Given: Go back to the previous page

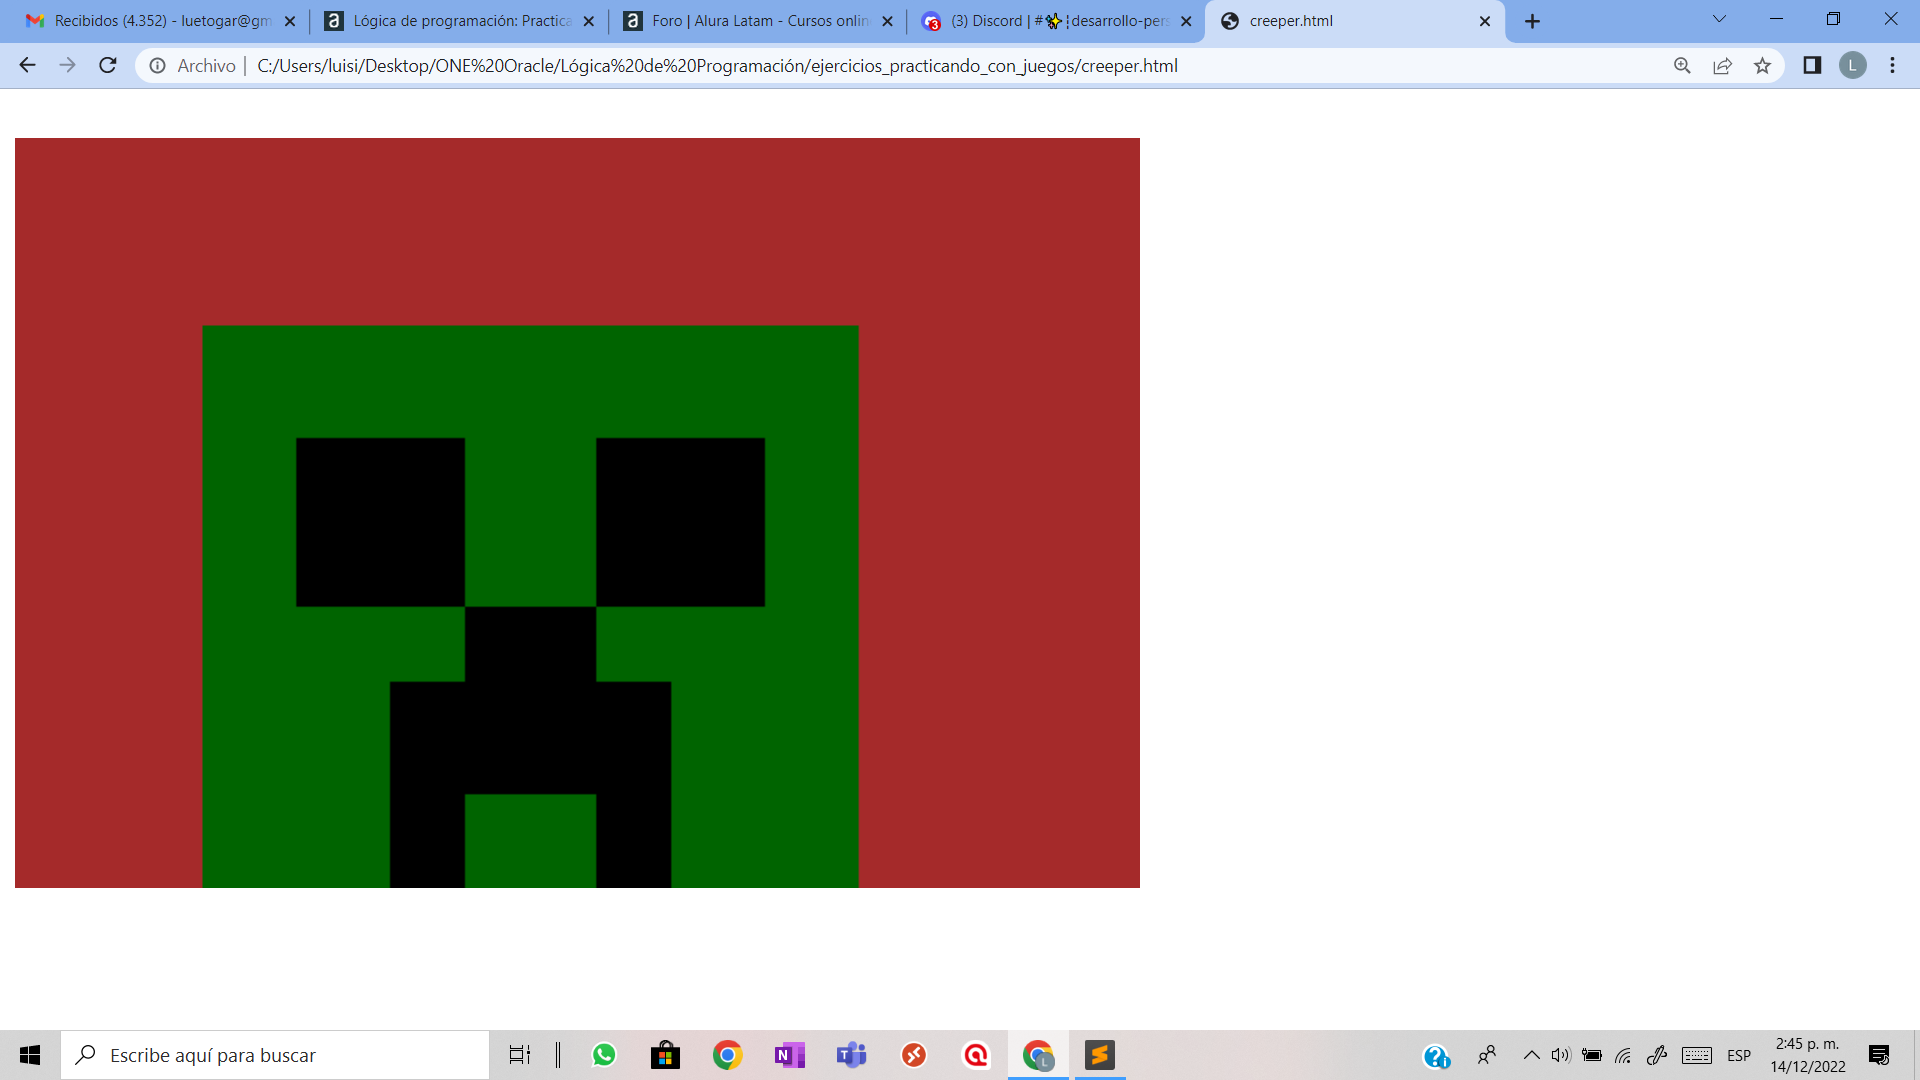Looking at the screenshot, I should 27,65.
